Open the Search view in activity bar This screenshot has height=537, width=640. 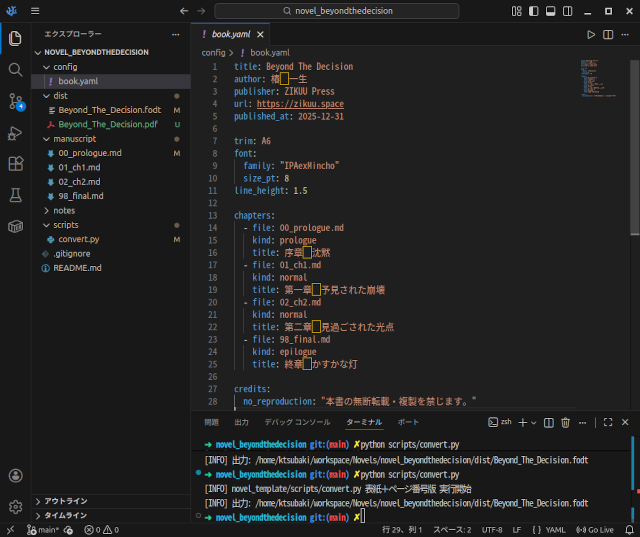(x=15, y=70)
